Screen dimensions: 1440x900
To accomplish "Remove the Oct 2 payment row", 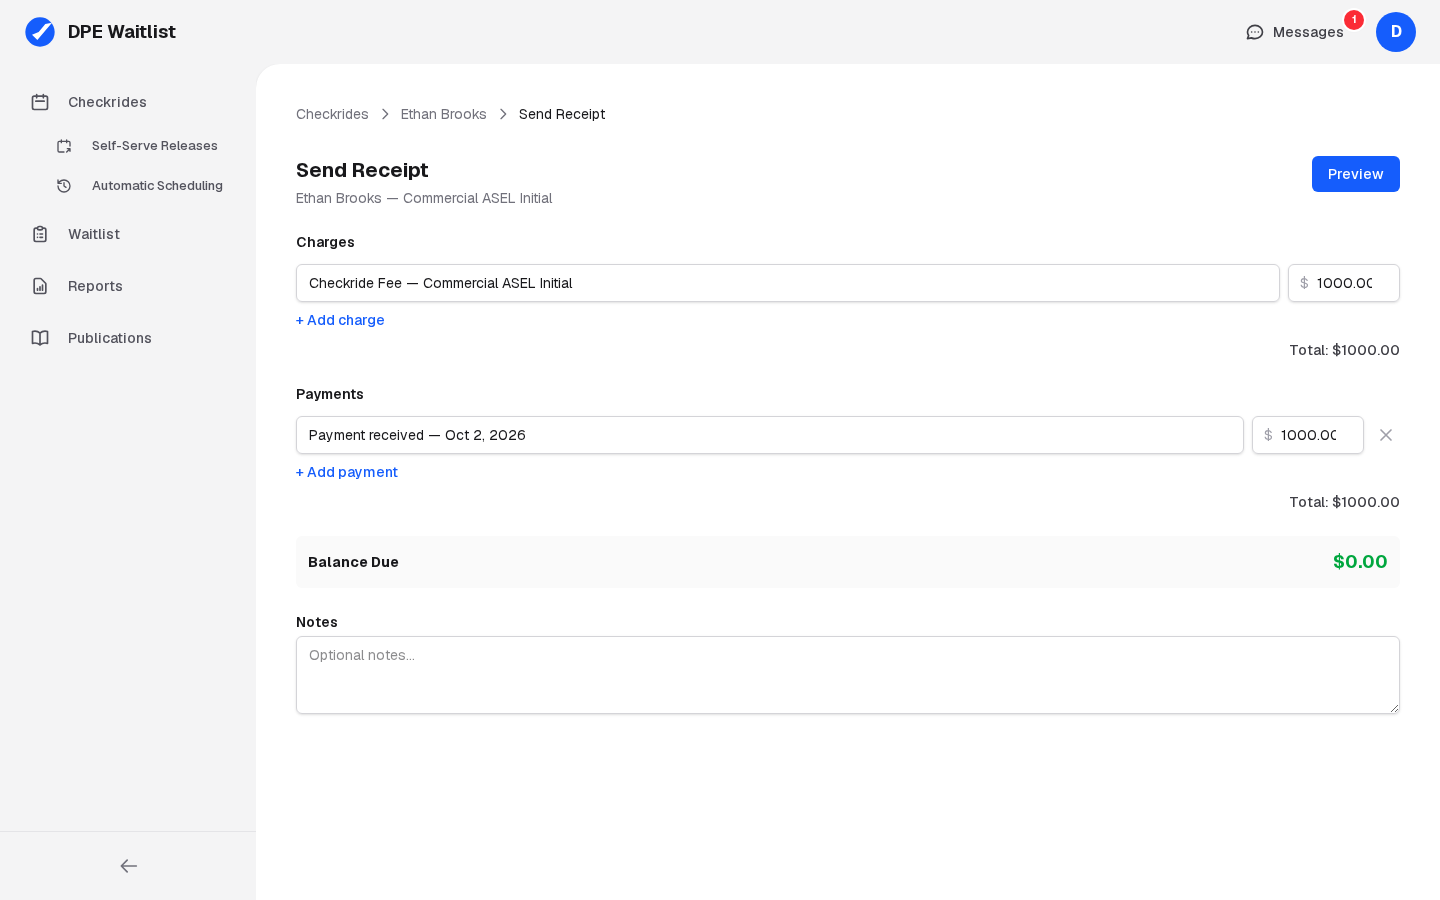I will click(x=1386, y=435).
